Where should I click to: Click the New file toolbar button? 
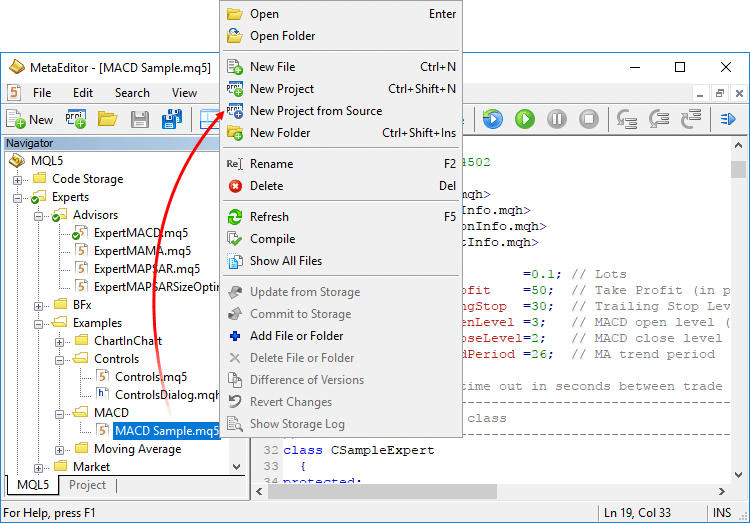[x=31, y=119]
